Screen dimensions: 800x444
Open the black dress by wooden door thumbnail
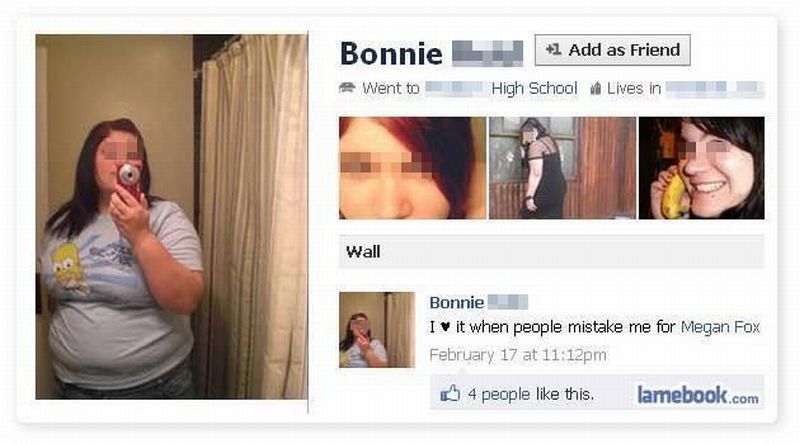pyautogui.click(x=562, y=168)
